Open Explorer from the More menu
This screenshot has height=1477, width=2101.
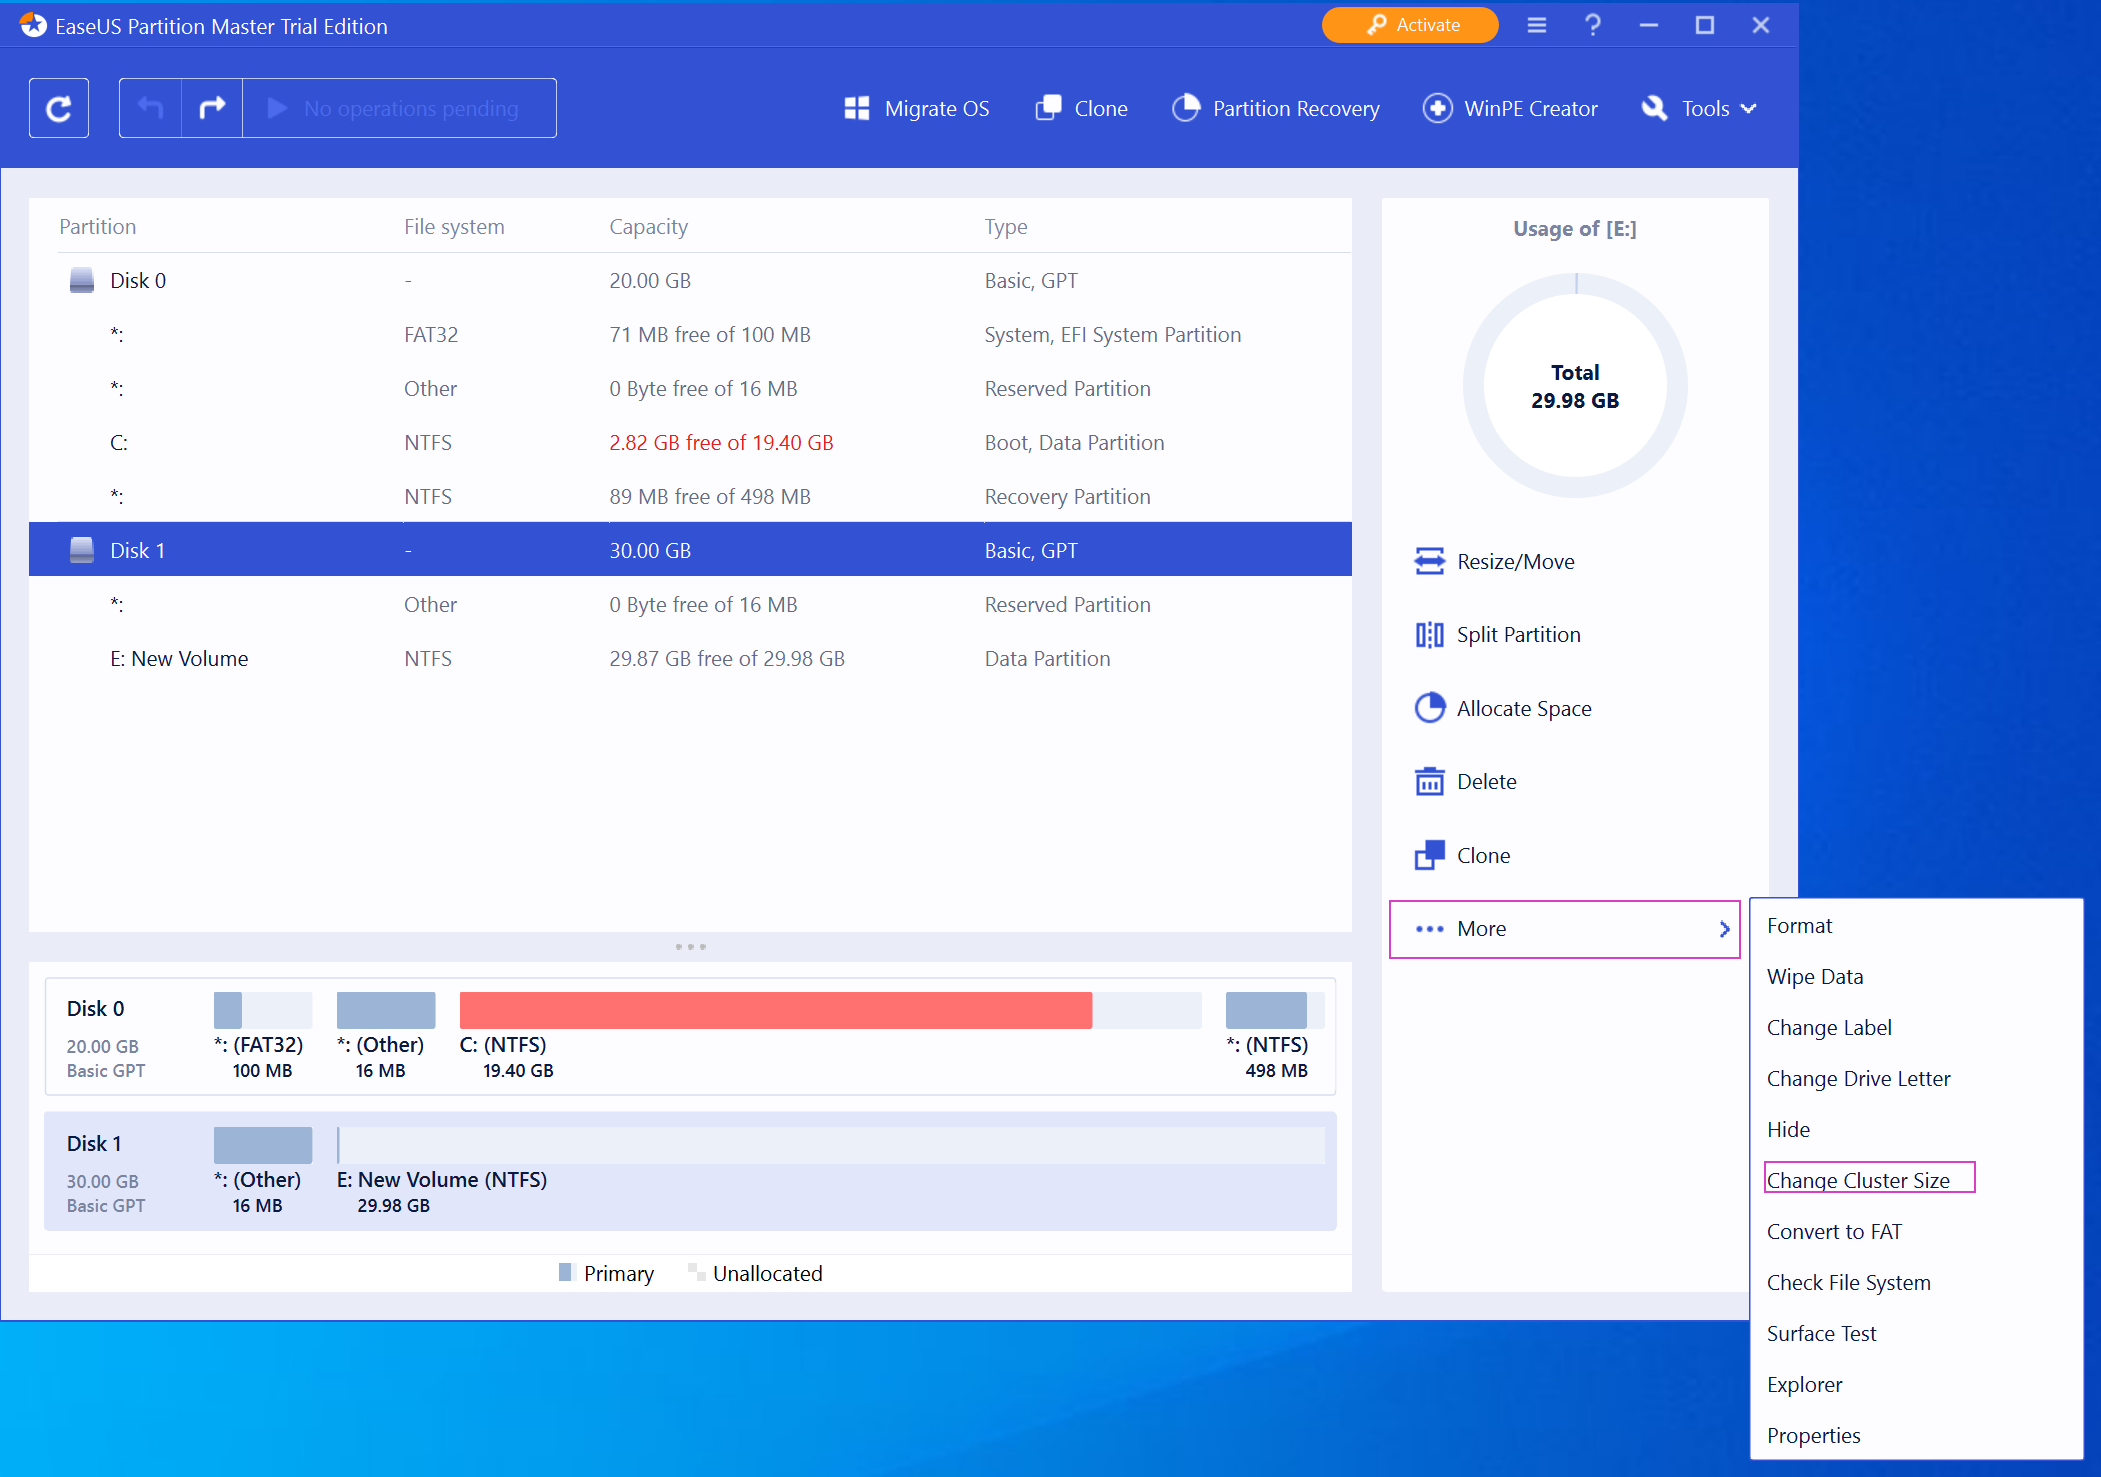1804,1385
